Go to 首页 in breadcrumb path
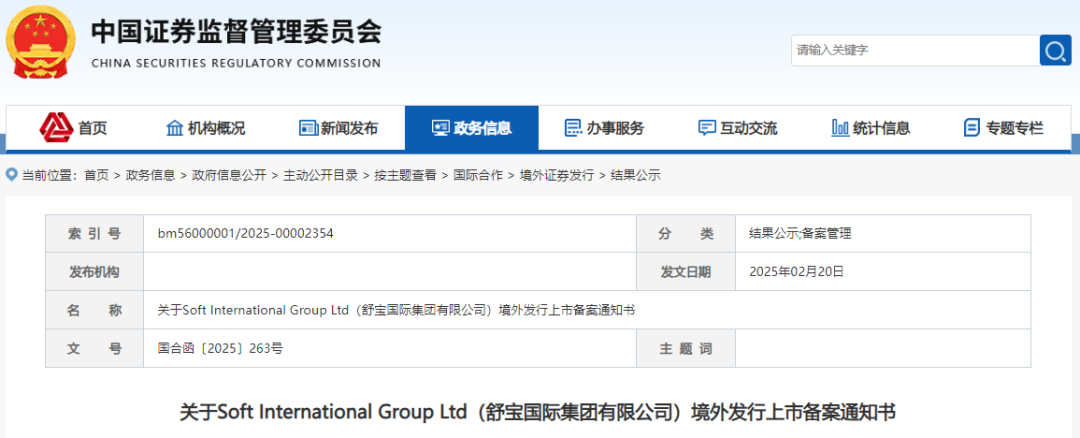Image resolution: width=1080 pixels, height=438 pixels. [96, 175]
